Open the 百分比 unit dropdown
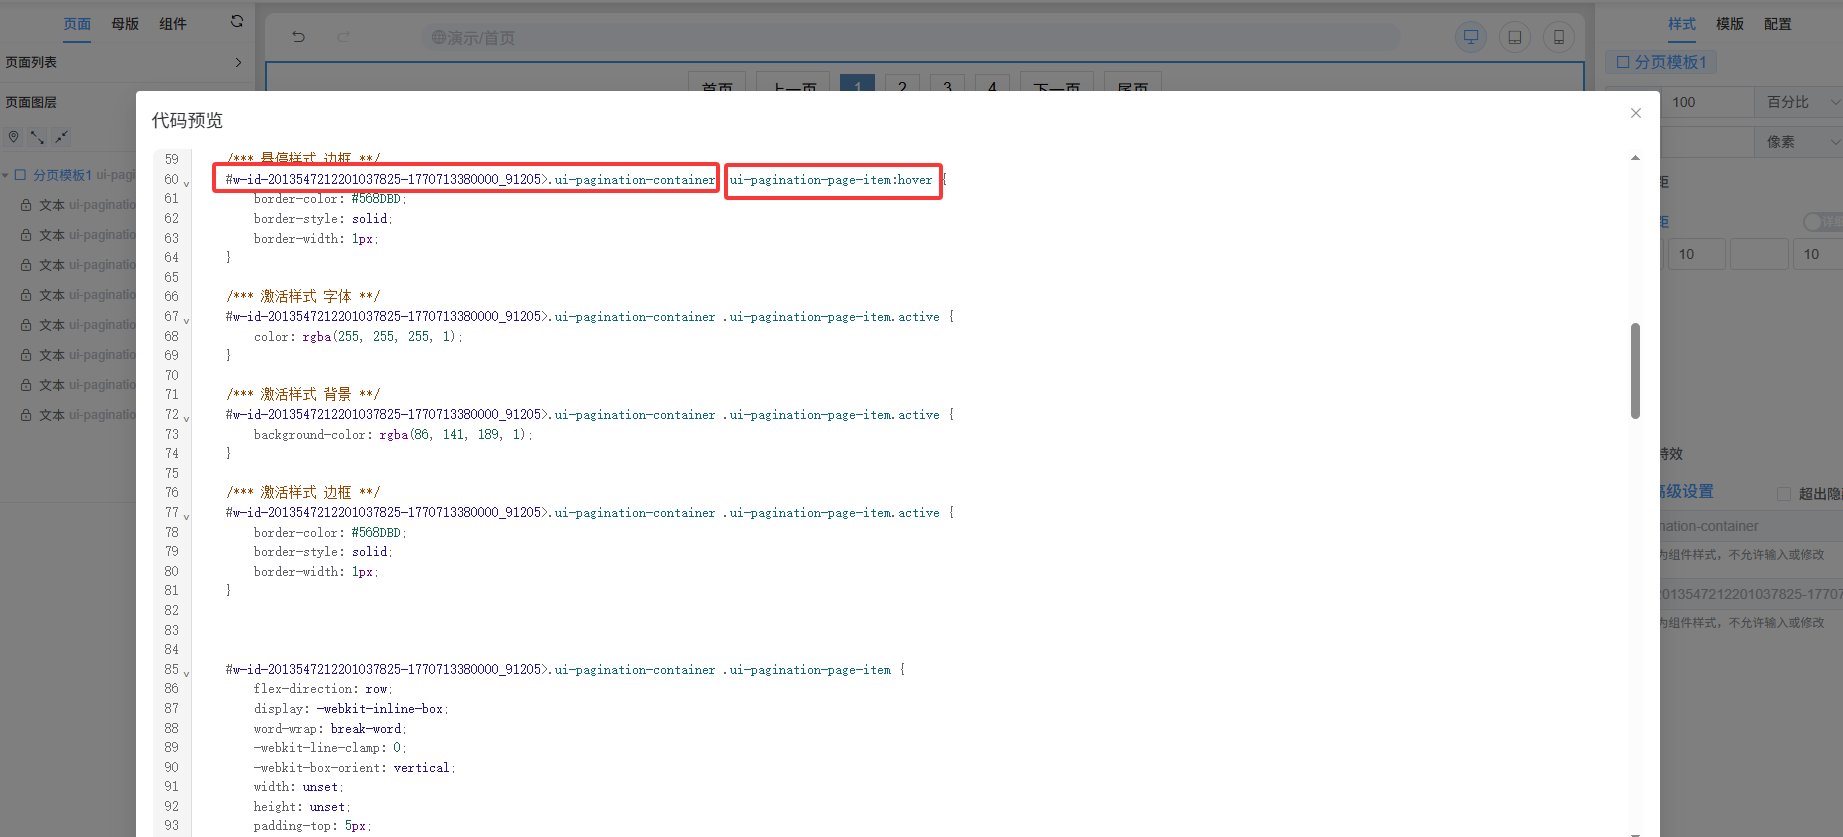The image size is (1843, 837). tap(1798, 102)
